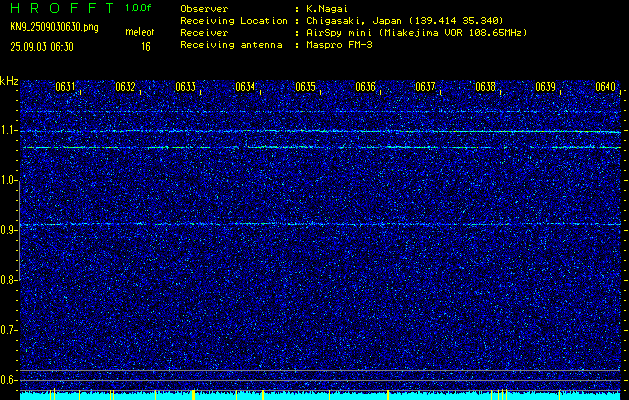The width and height of the screenshot is (629, 400).
Task: Click the 0633 time label
Action: tap(185, 87)
